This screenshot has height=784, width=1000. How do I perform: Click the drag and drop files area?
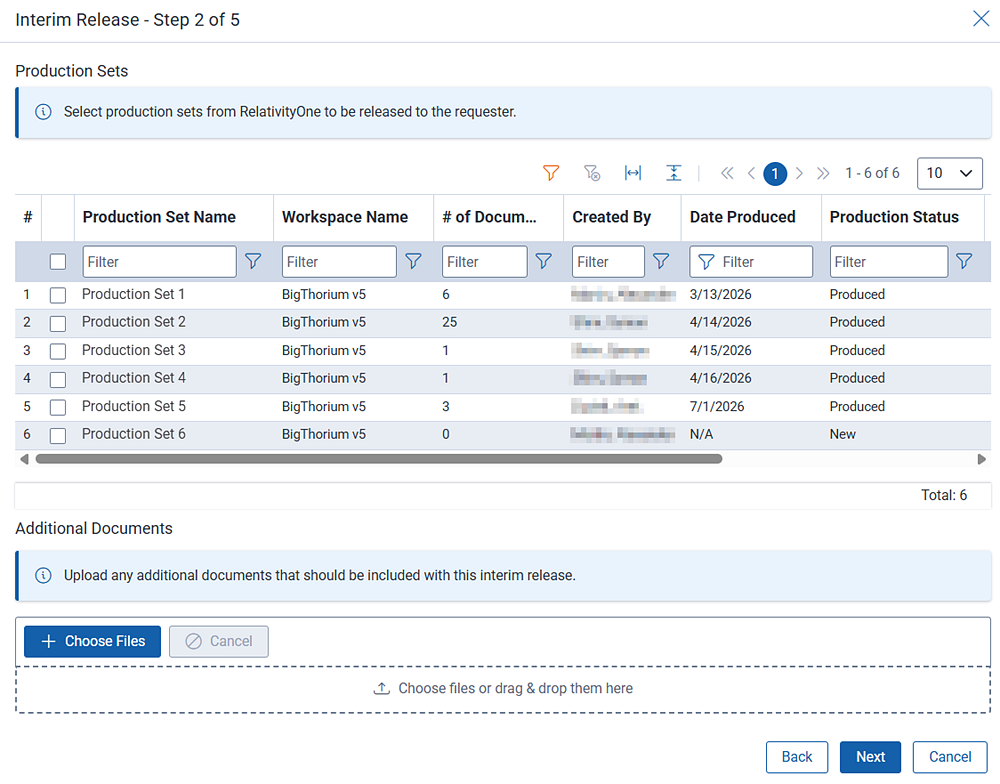click(503, 689)
